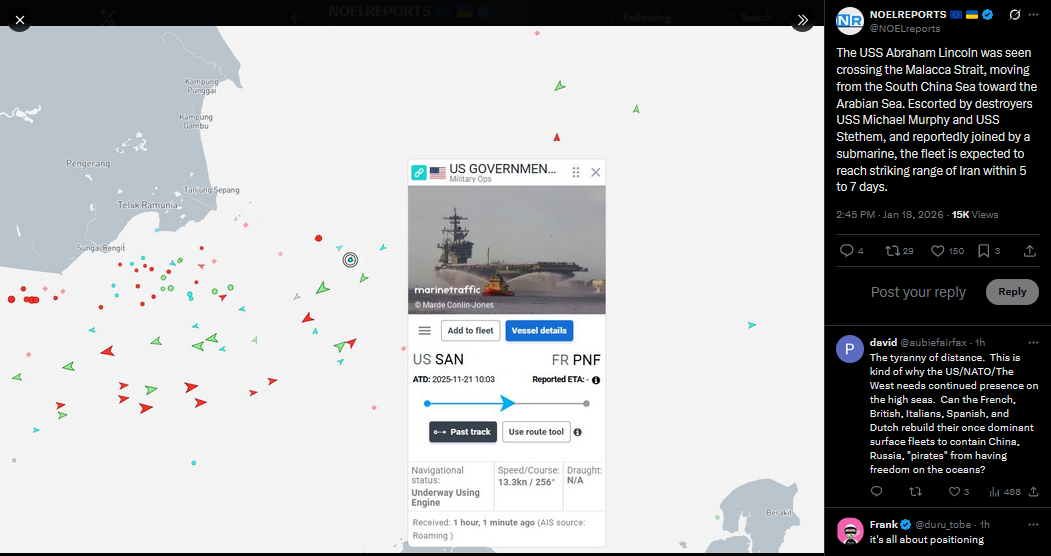Open david's profile avatar
The height and width of the screenshot is (556, 1051).
850,350
